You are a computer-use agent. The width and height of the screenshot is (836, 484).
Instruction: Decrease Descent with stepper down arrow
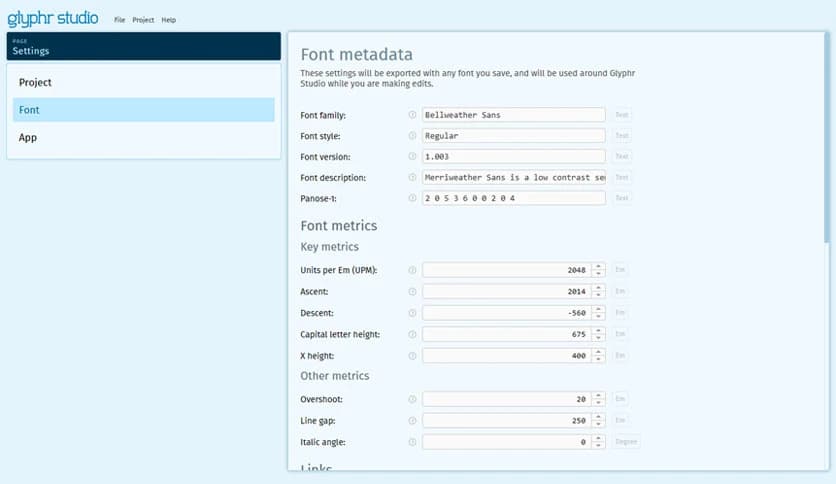pyautogui.click(x=598, y=316)
